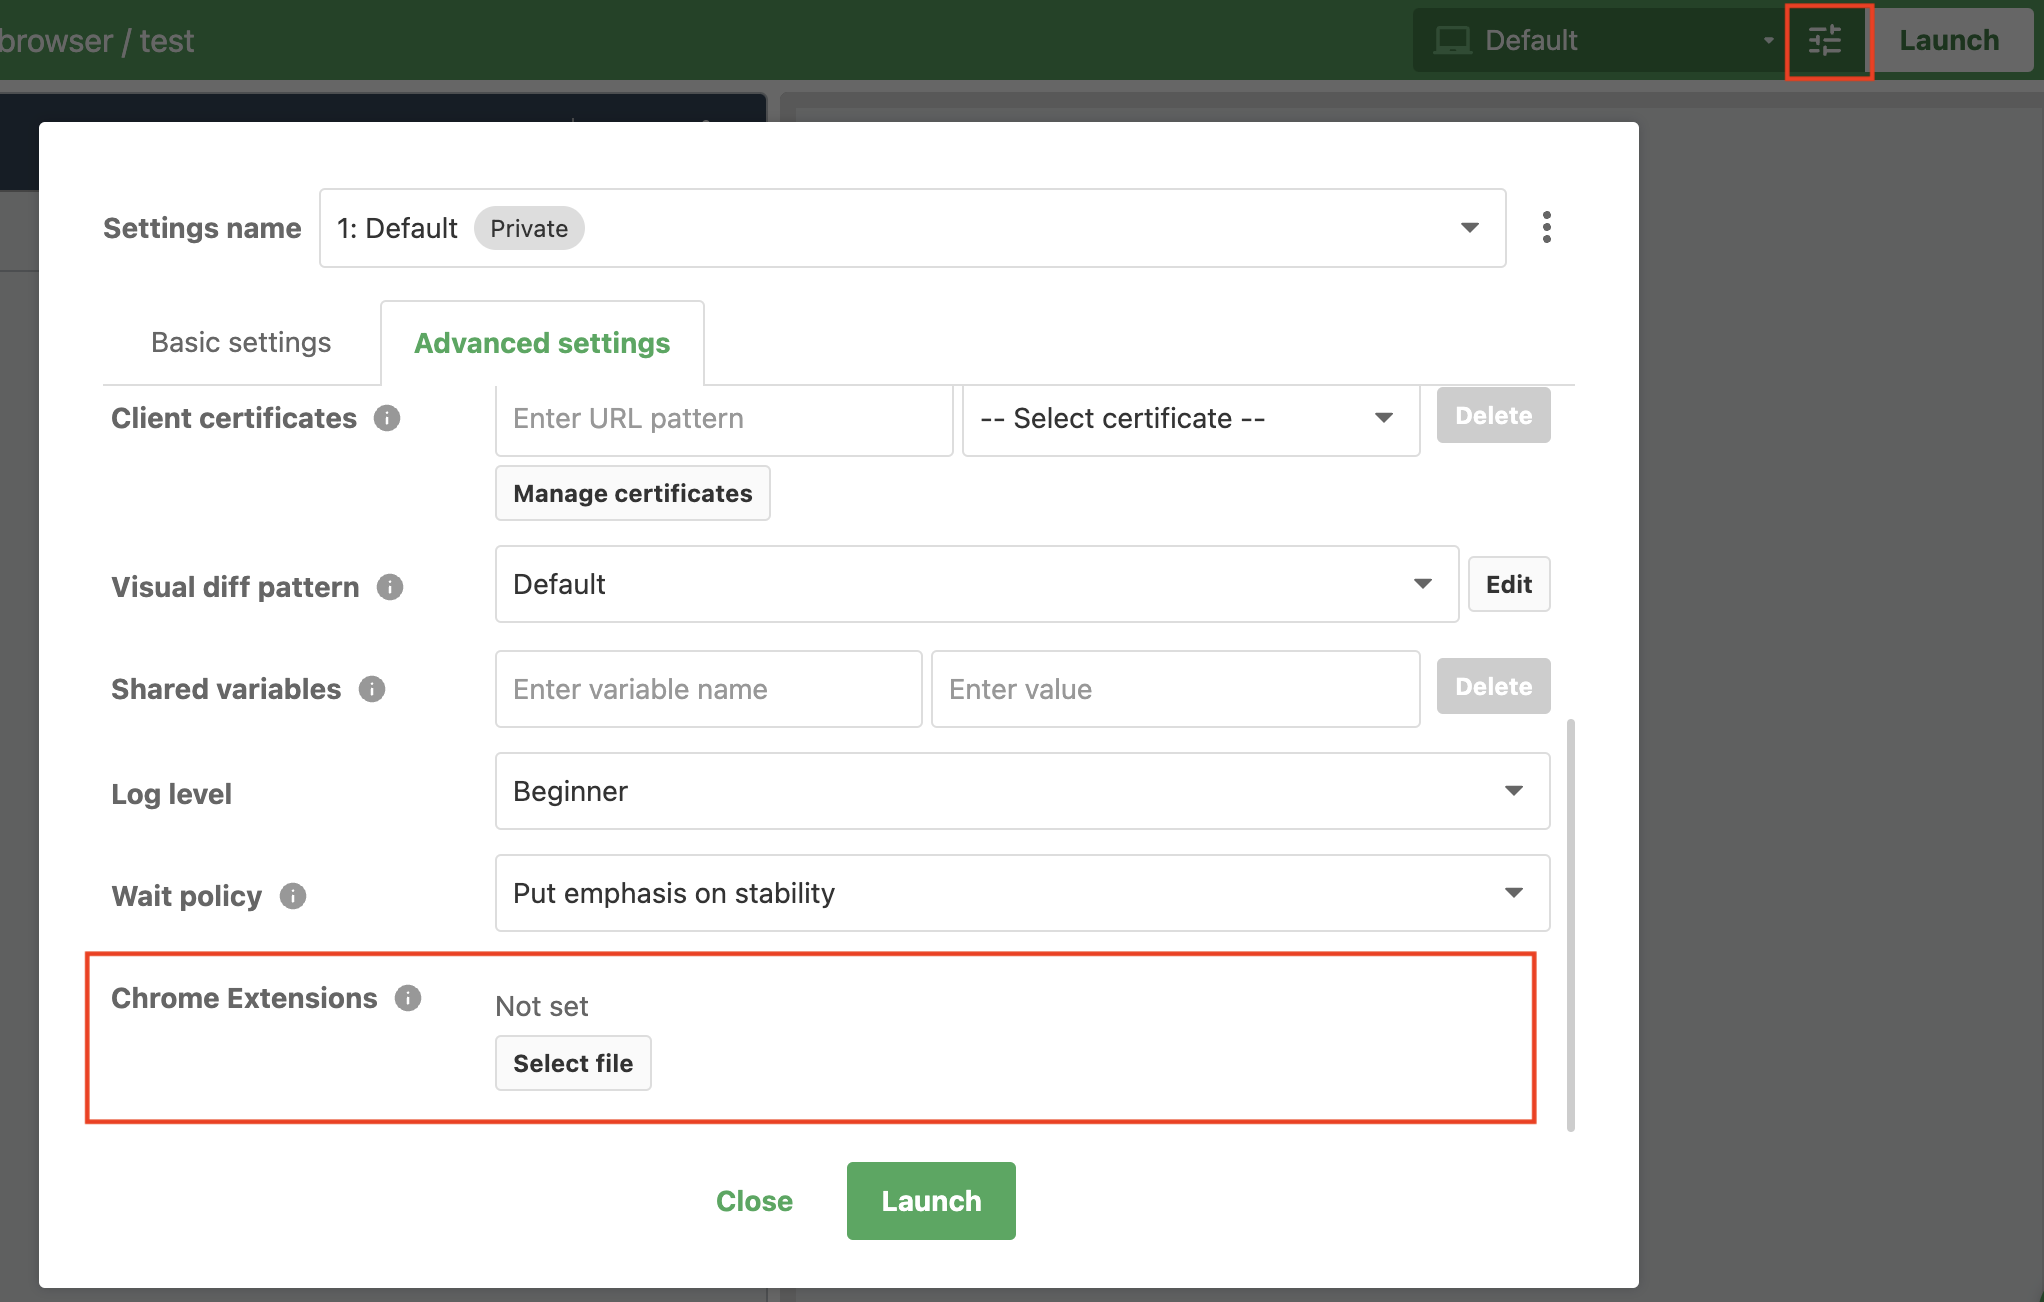
Task: Delete the shared variable row
Action: (x=1494, y=686)
